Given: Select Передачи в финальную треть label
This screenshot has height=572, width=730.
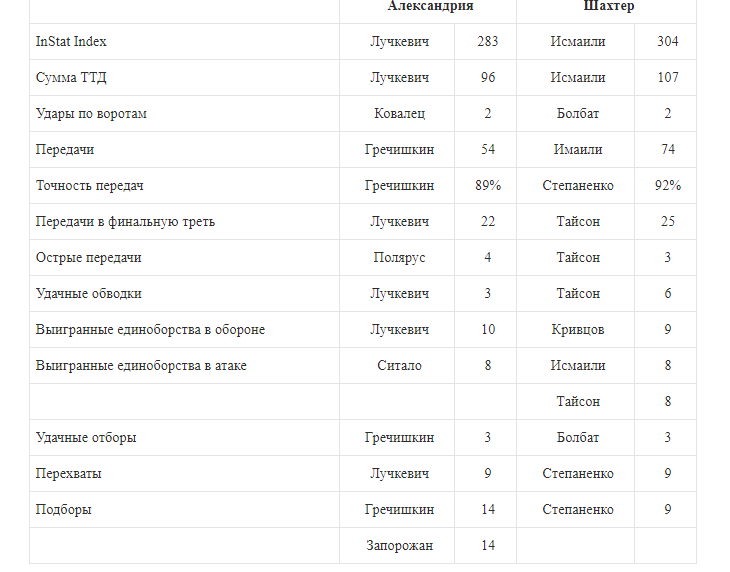Looking at the screenshot, I should point(125,222).
